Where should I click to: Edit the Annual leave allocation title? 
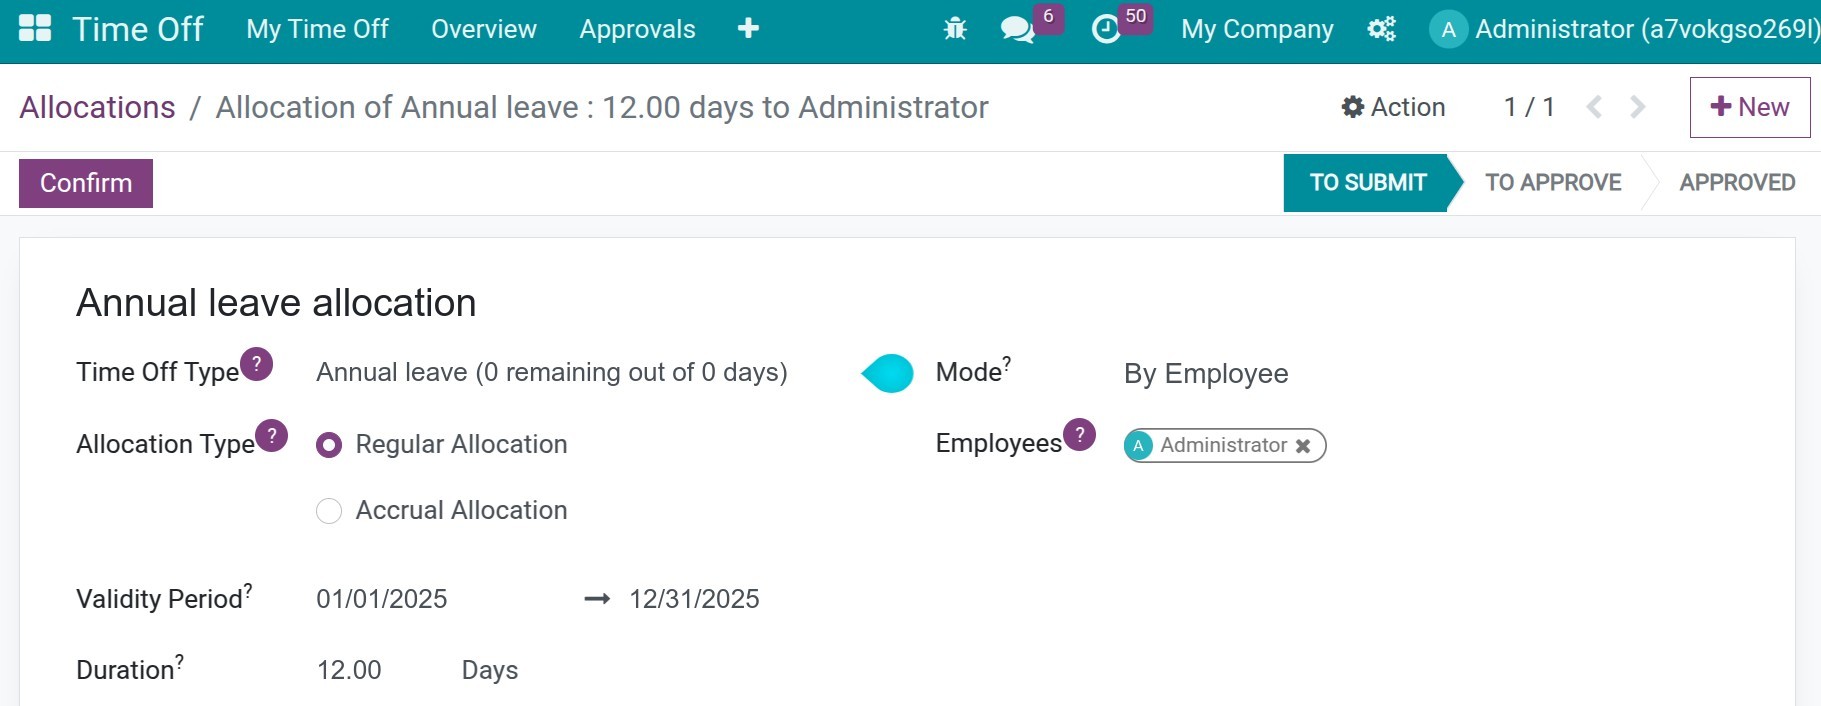tap(276, 303)
